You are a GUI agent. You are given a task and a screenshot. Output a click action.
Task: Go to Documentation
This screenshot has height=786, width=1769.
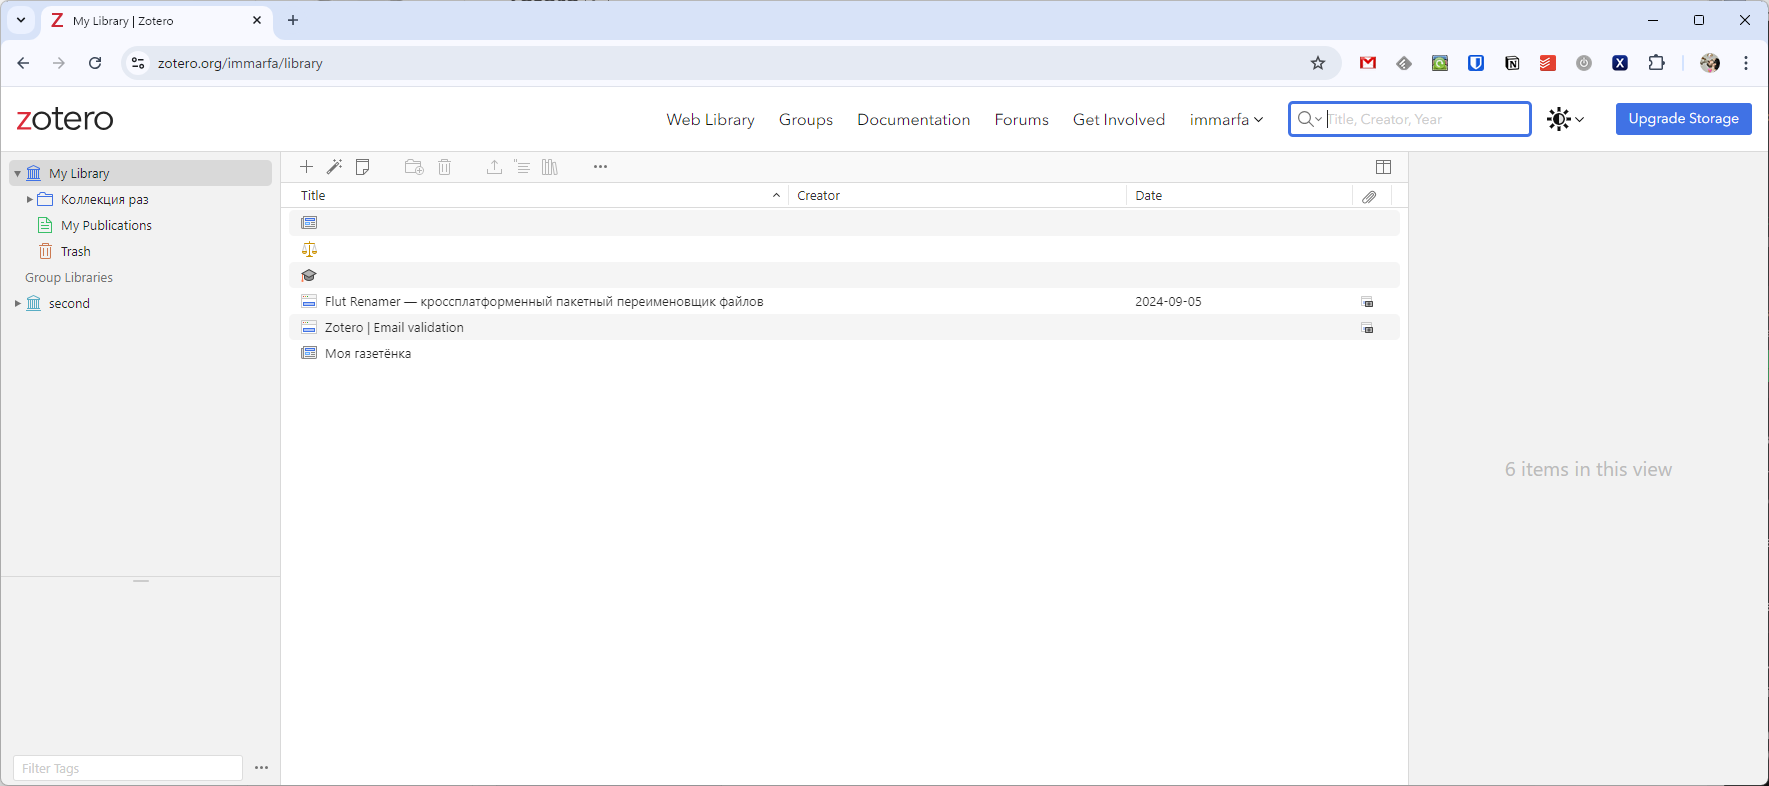[913, 119]
